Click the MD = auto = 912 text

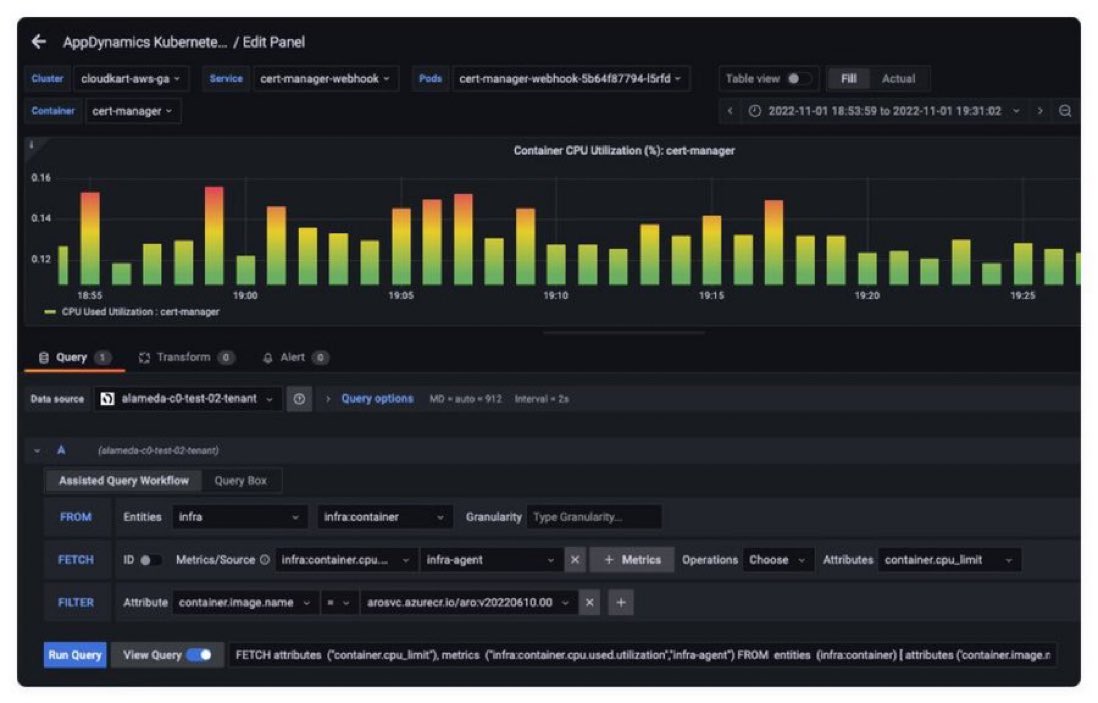[x=466, y=399]
